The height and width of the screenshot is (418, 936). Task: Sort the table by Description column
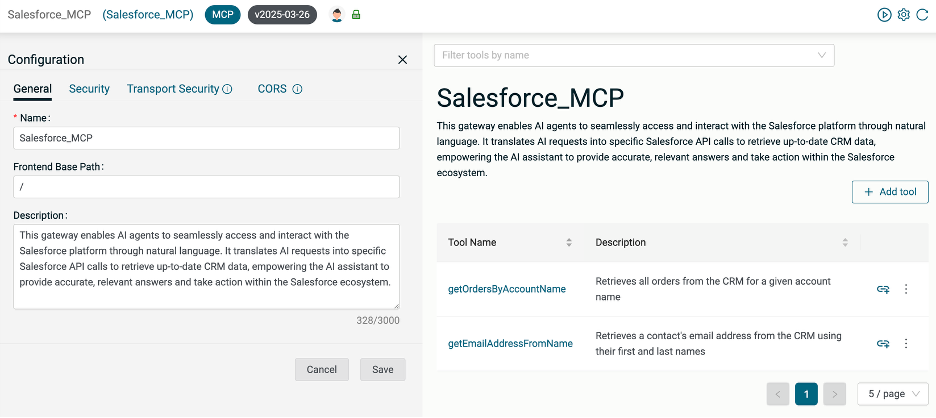[845, 242]
